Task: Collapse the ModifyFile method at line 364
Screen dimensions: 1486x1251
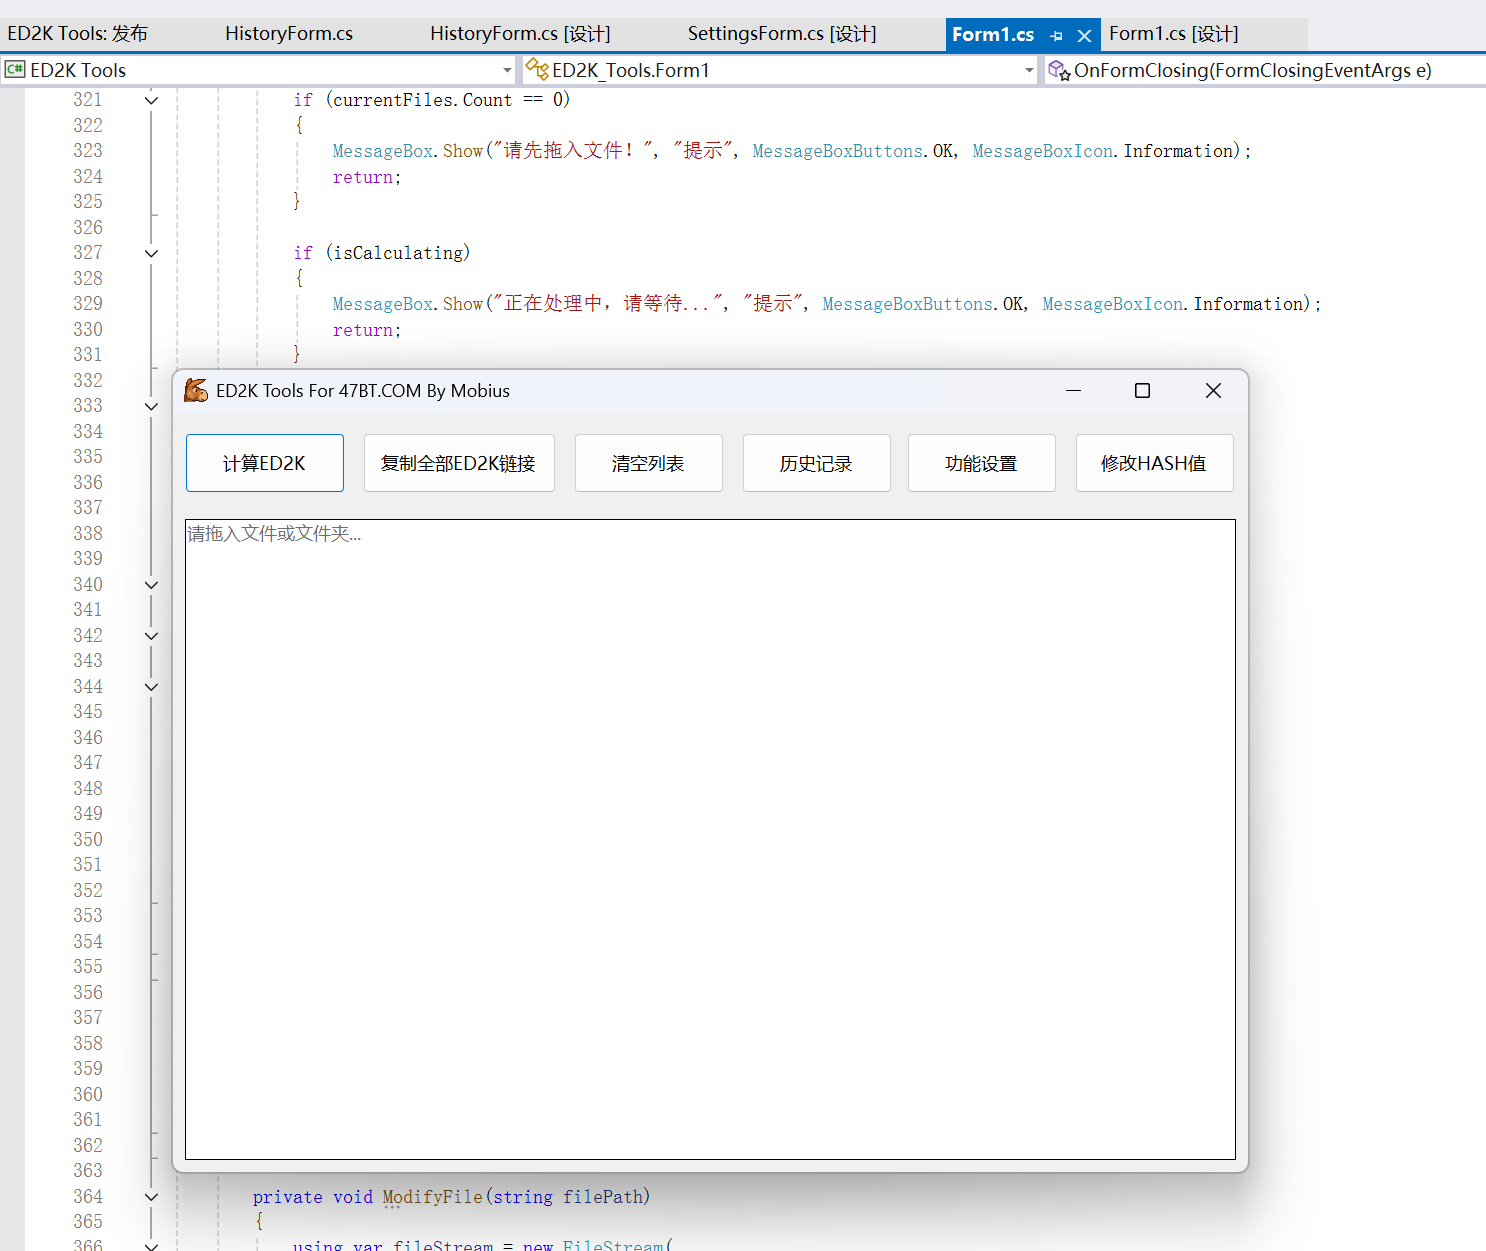Action: [x=151, y=1197]
